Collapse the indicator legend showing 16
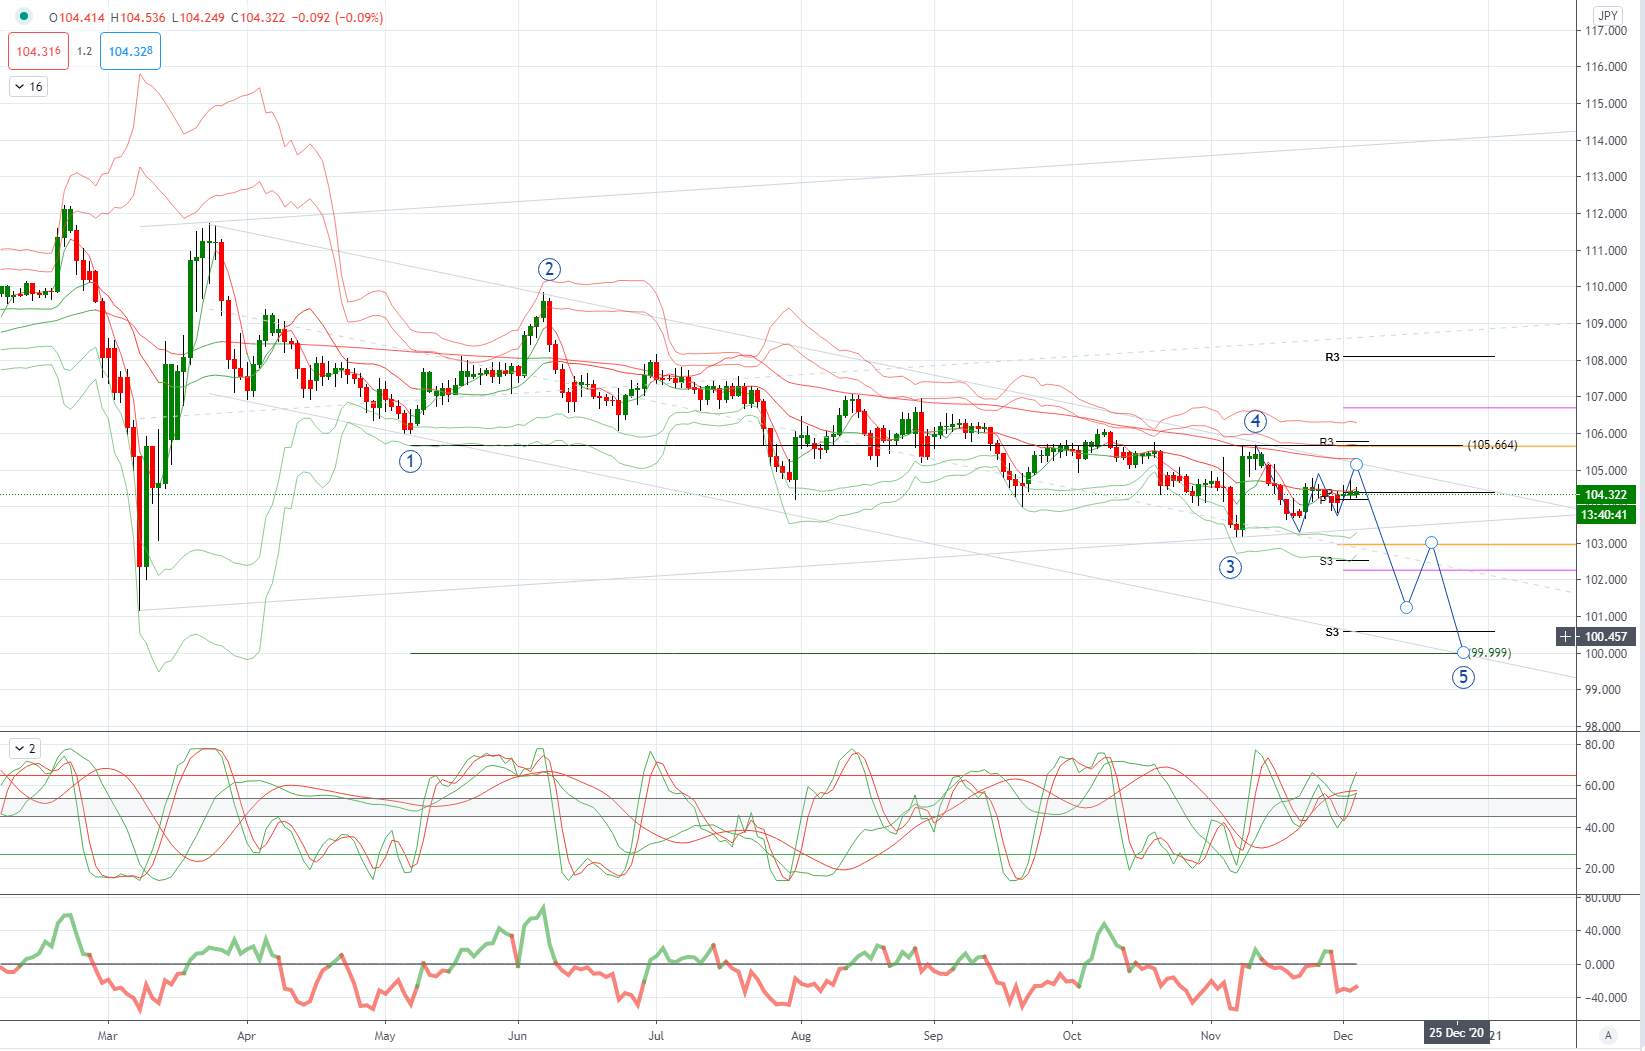 coord(28,87)
